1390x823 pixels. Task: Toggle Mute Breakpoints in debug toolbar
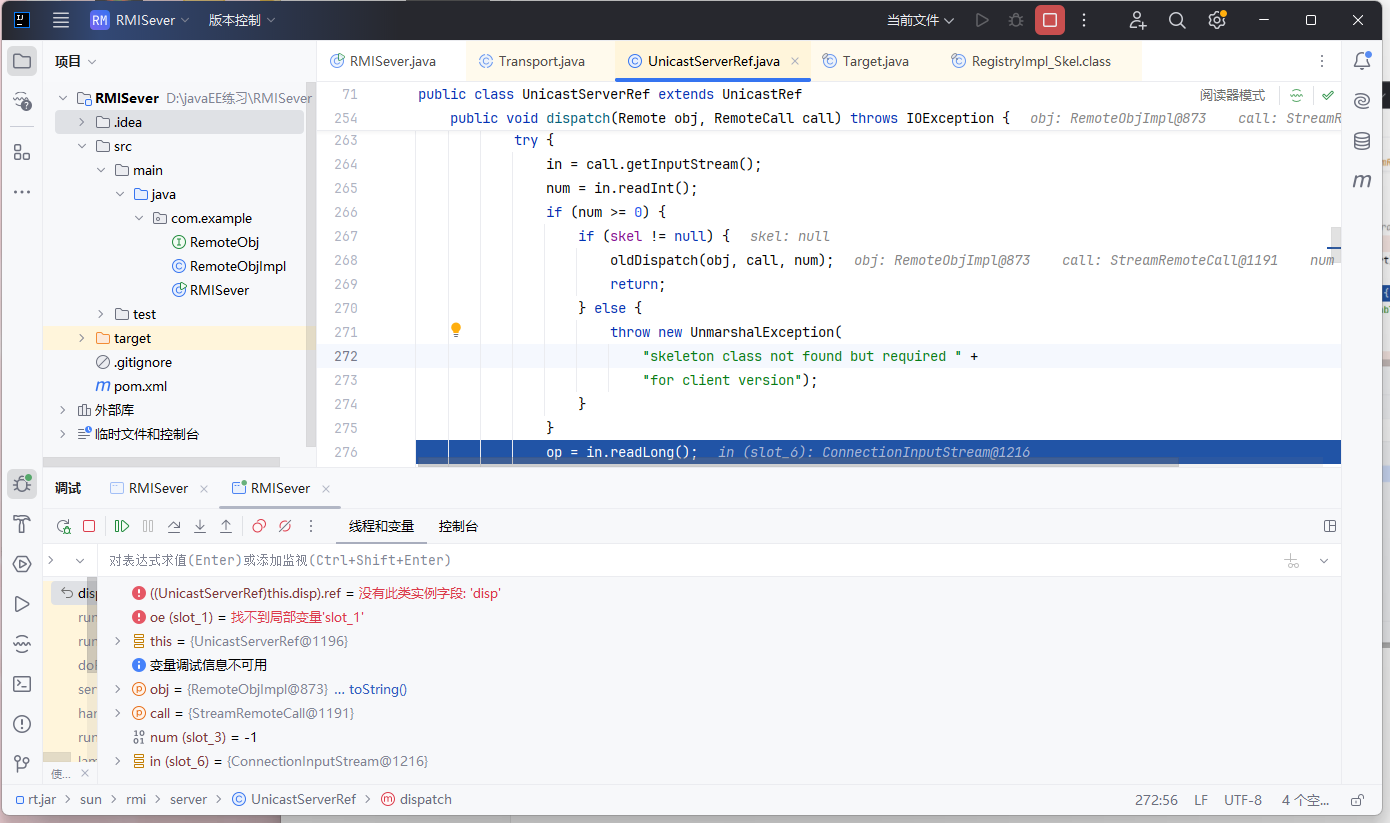(285, 526)
